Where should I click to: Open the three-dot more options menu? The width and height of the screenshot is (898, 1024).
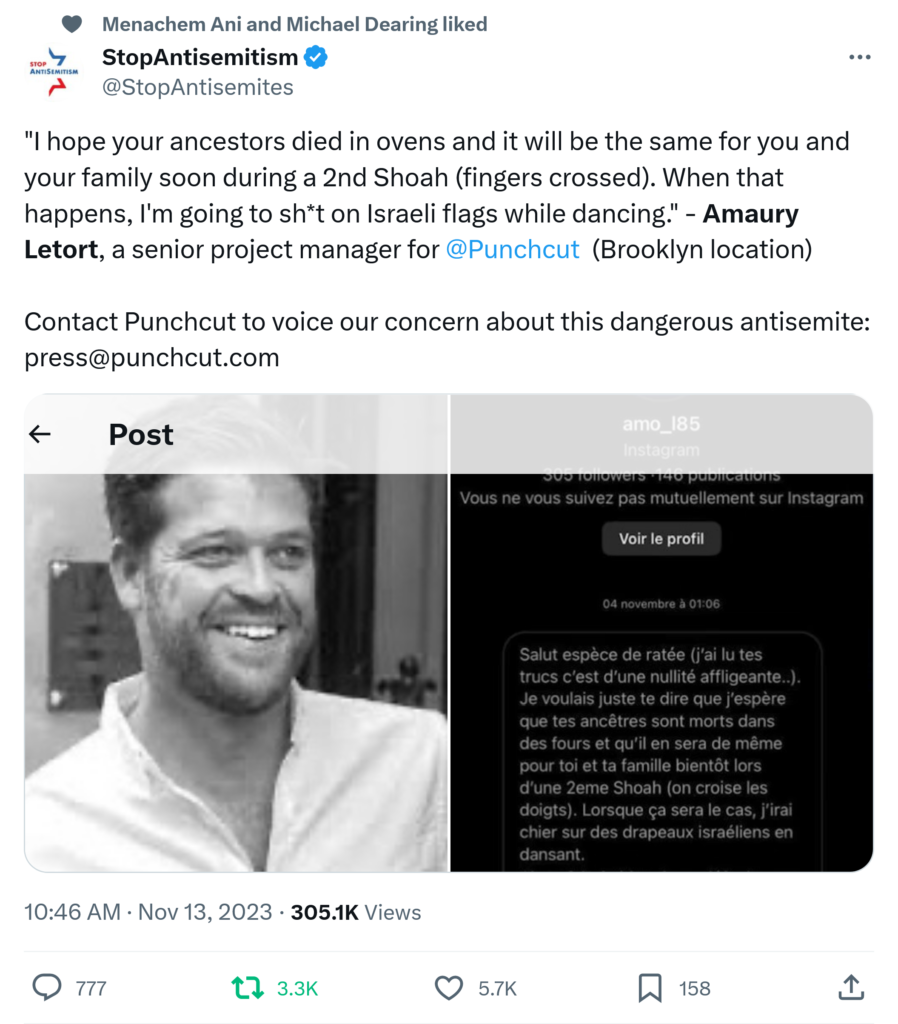pos(859,58)
